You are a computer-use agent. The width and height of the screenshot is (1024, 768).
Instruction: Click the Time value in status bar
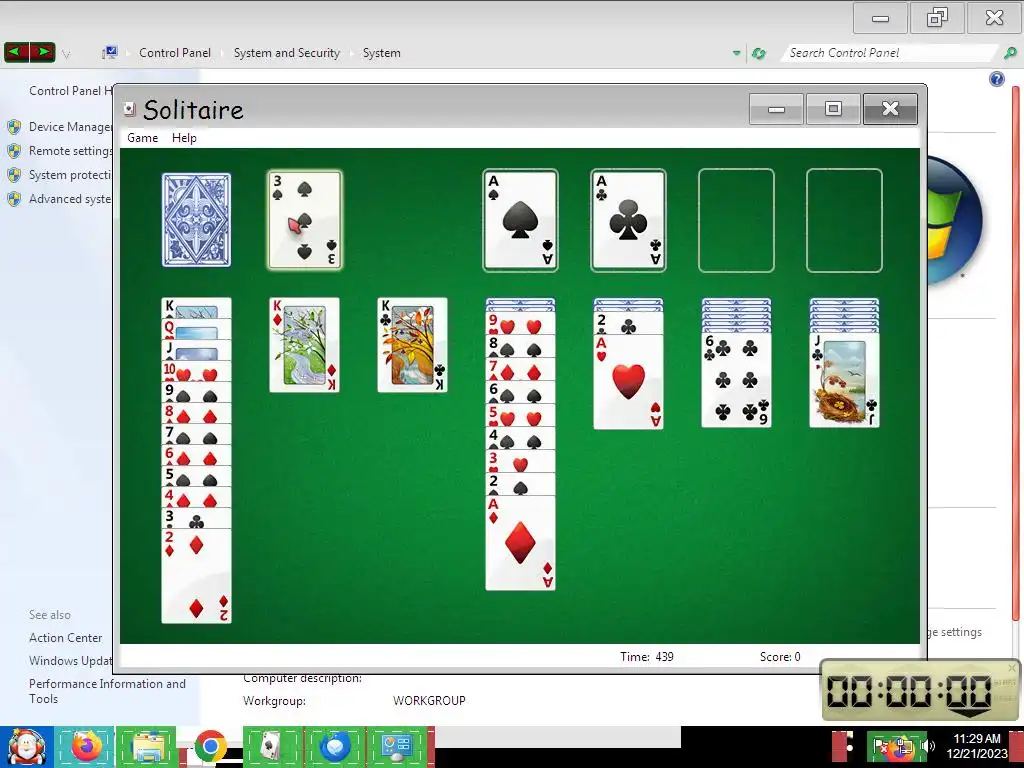coord(664,657)
